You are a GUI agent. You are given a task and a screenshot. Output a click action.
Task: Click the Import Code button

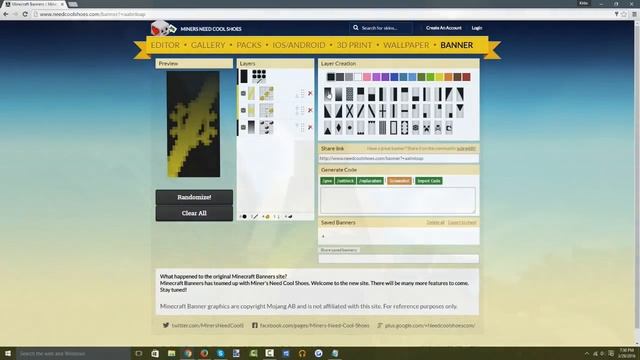pyautogui.click(x=429, y=181)
